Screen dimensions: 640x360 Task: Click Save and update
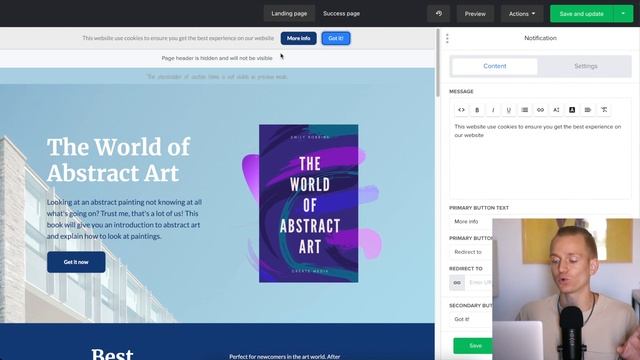581,14
